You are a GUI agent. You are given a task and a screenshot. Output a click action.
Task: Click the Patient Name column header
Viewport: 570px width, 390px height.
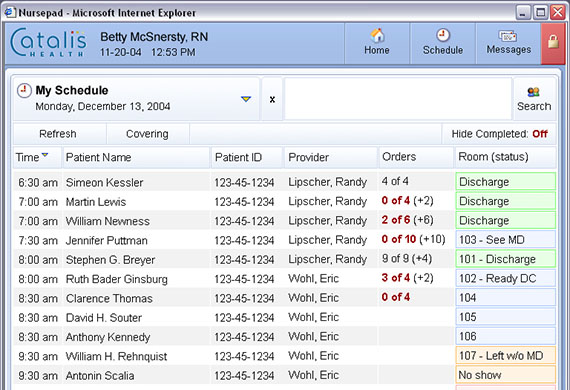[x=136, y=157]
